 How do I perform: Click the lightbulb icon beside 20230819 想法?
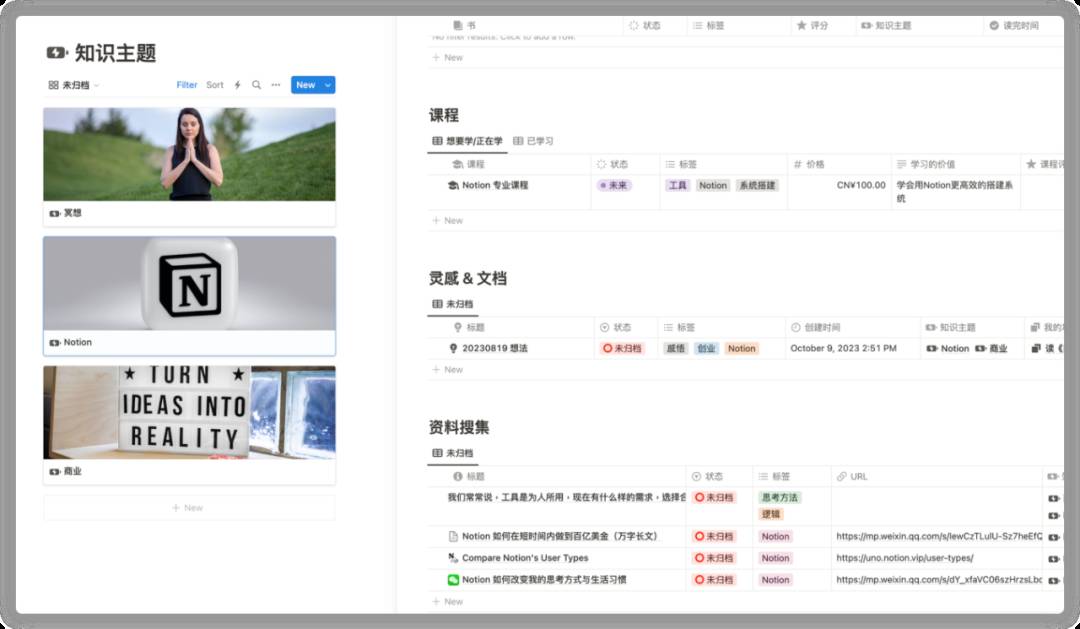[453, 349]
